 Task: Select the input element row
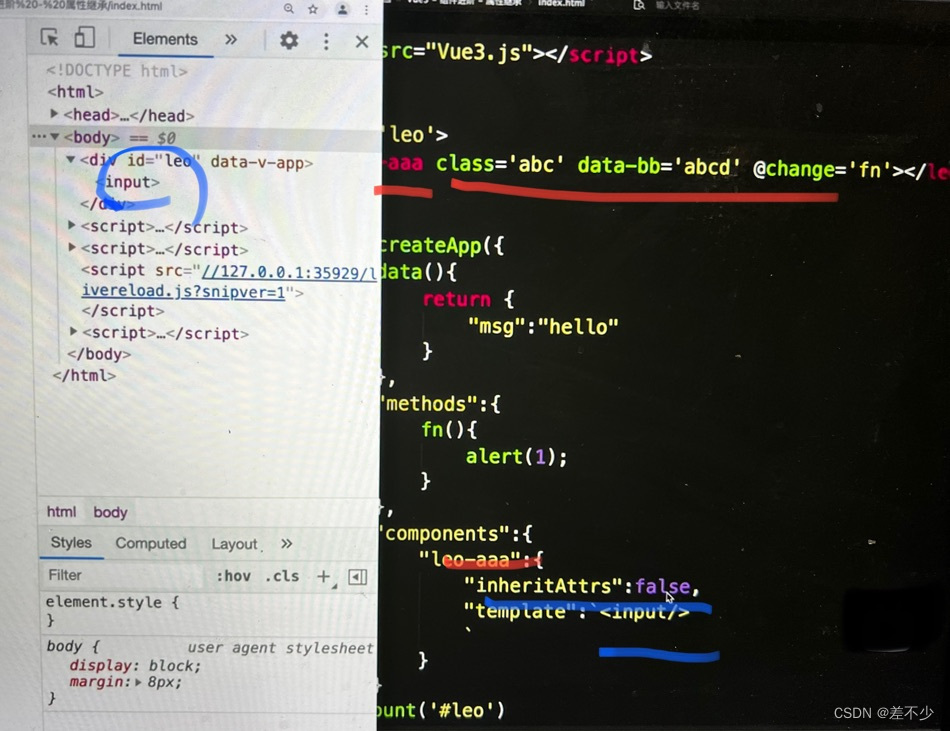(128, 182)
